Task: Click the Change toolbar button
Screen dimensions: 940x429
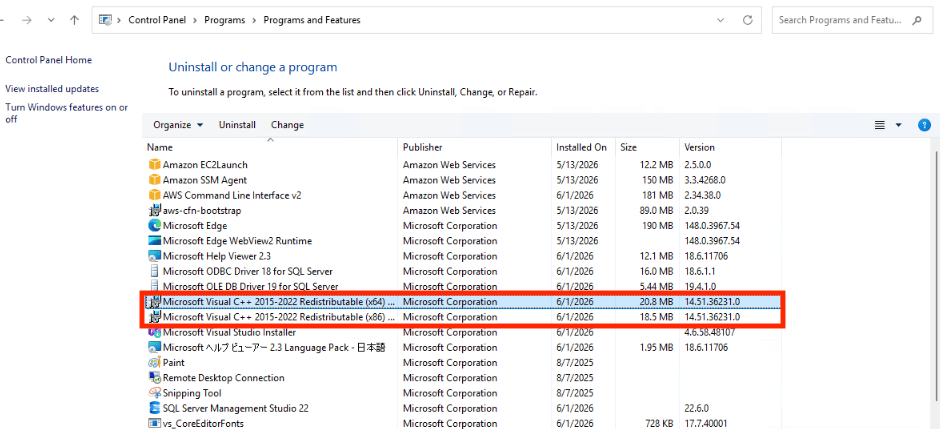Action: [x=287, y=125]
